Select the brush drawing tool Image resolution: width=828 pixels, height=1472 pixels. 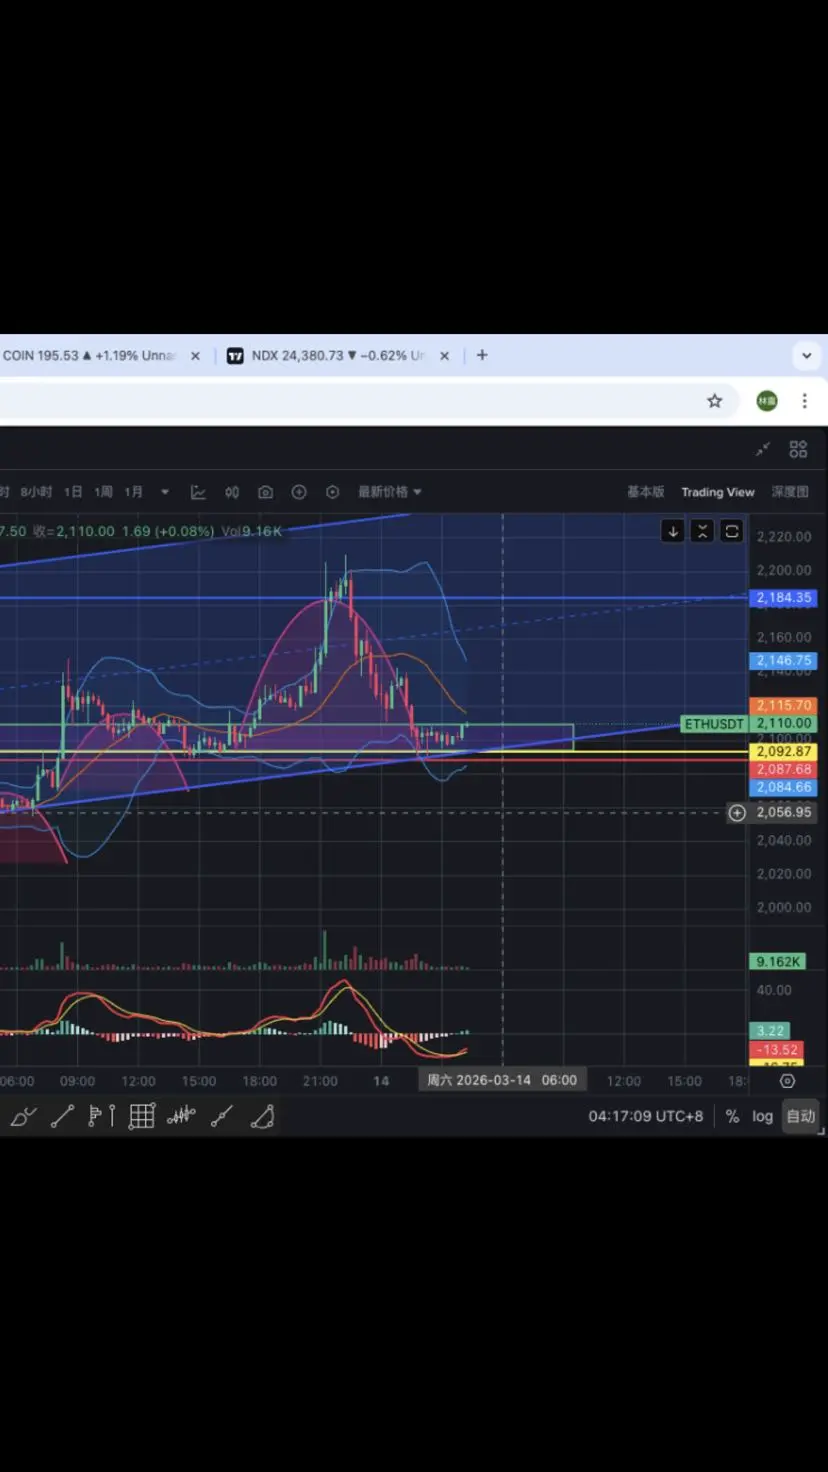23,1116
